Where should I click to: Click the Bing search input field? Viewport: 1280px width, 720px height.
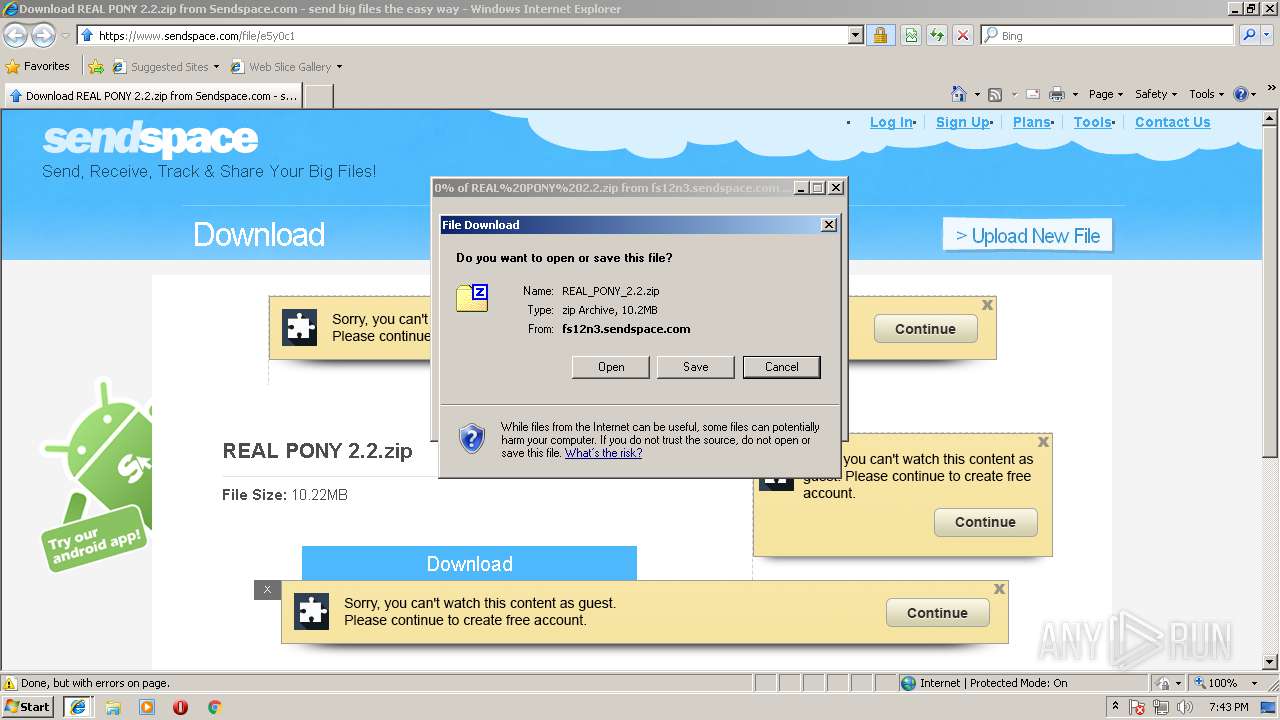tap(1108, 35)
